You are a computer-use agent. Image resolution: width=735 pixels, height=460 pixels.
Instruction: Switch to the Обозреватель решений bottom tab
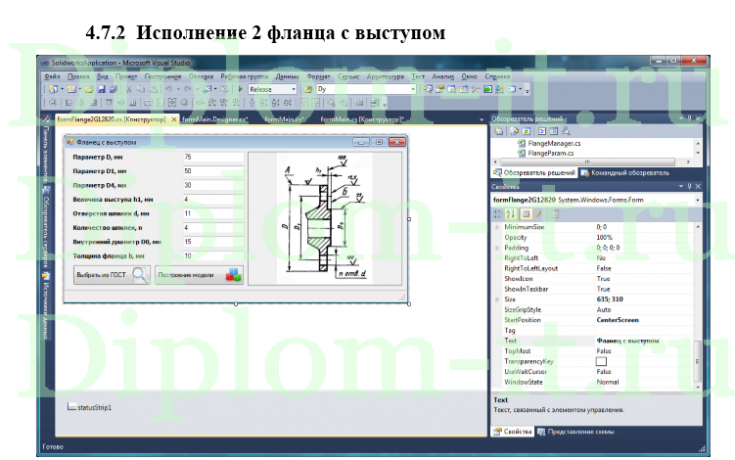(534, 173)
